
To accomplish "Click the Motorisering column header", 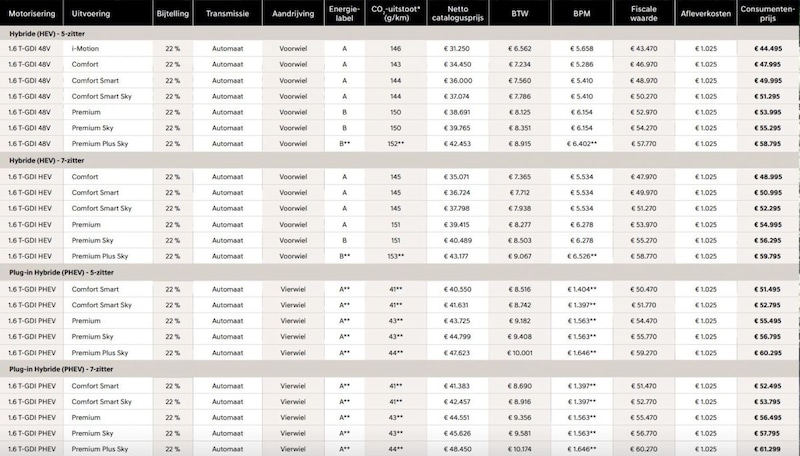I will [x=30, y=17].
